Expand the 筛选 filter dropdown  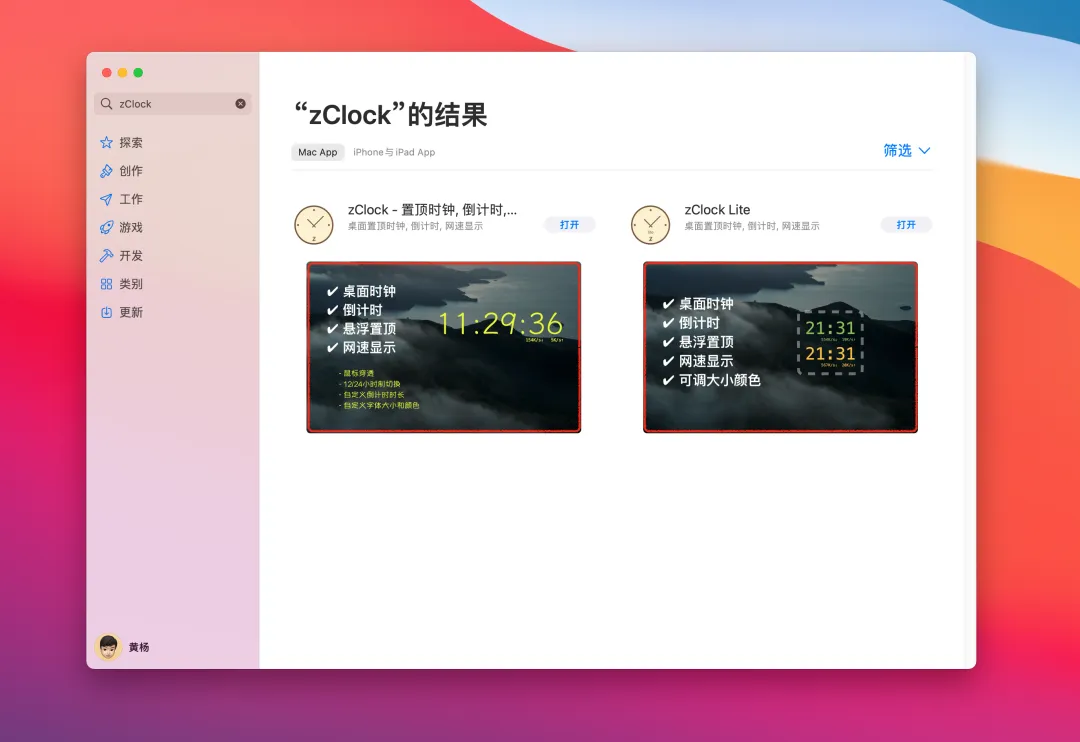click(906, 150)
